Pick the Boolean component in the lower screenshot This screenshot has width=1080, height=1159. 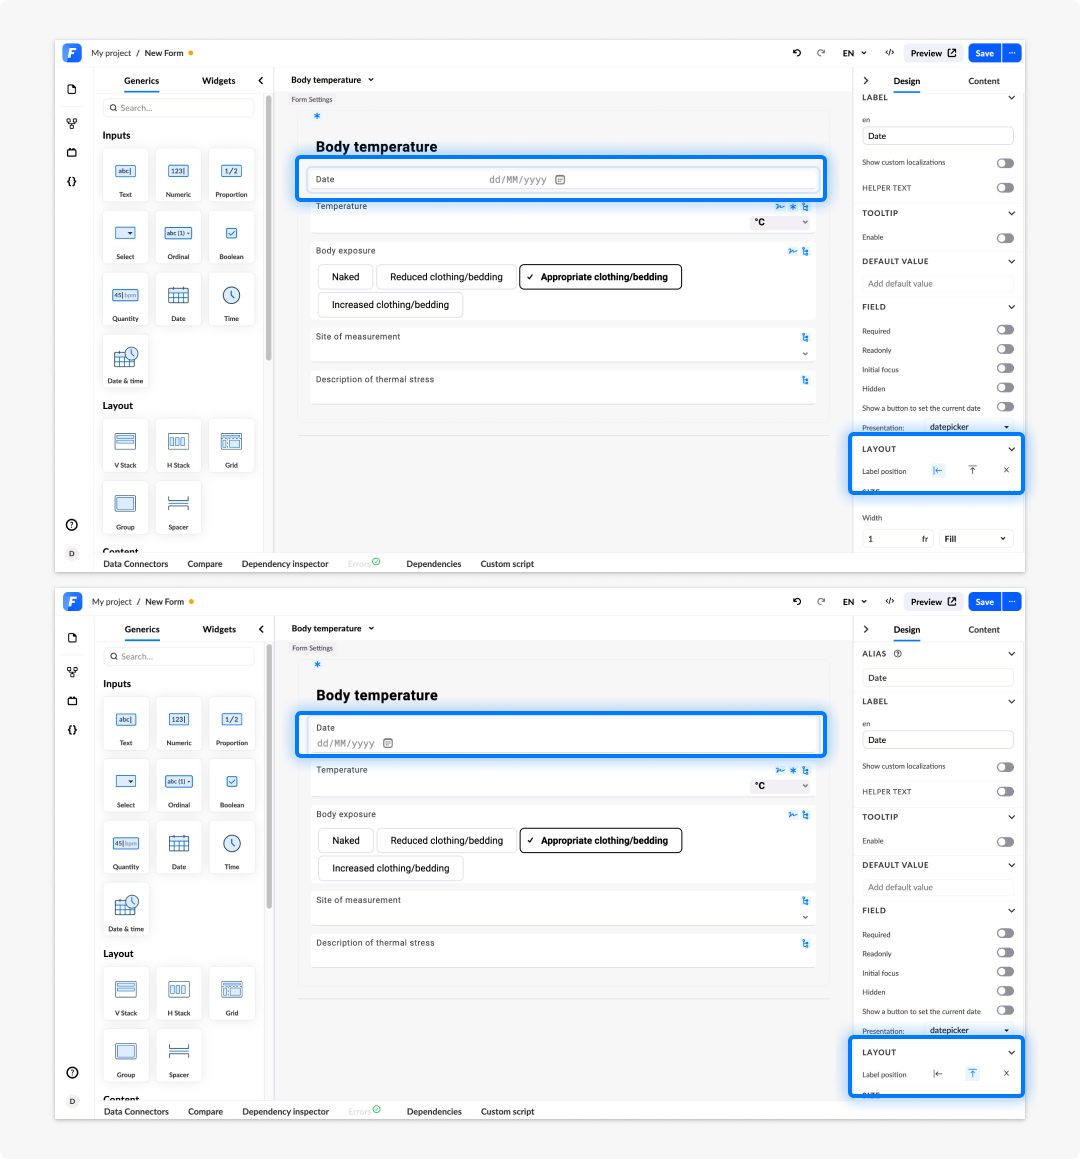click(x=232, y=786)
